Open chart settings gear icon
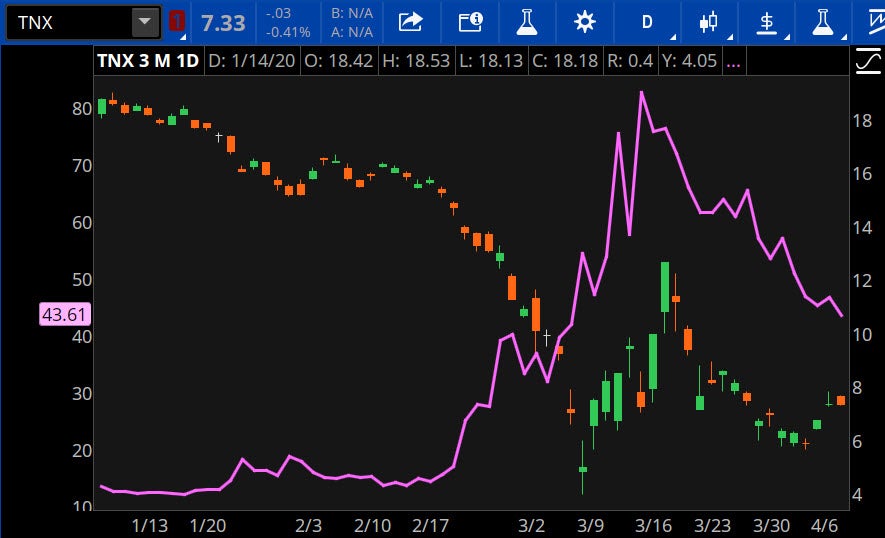885x538 pixels. click(x=585, y=22)
